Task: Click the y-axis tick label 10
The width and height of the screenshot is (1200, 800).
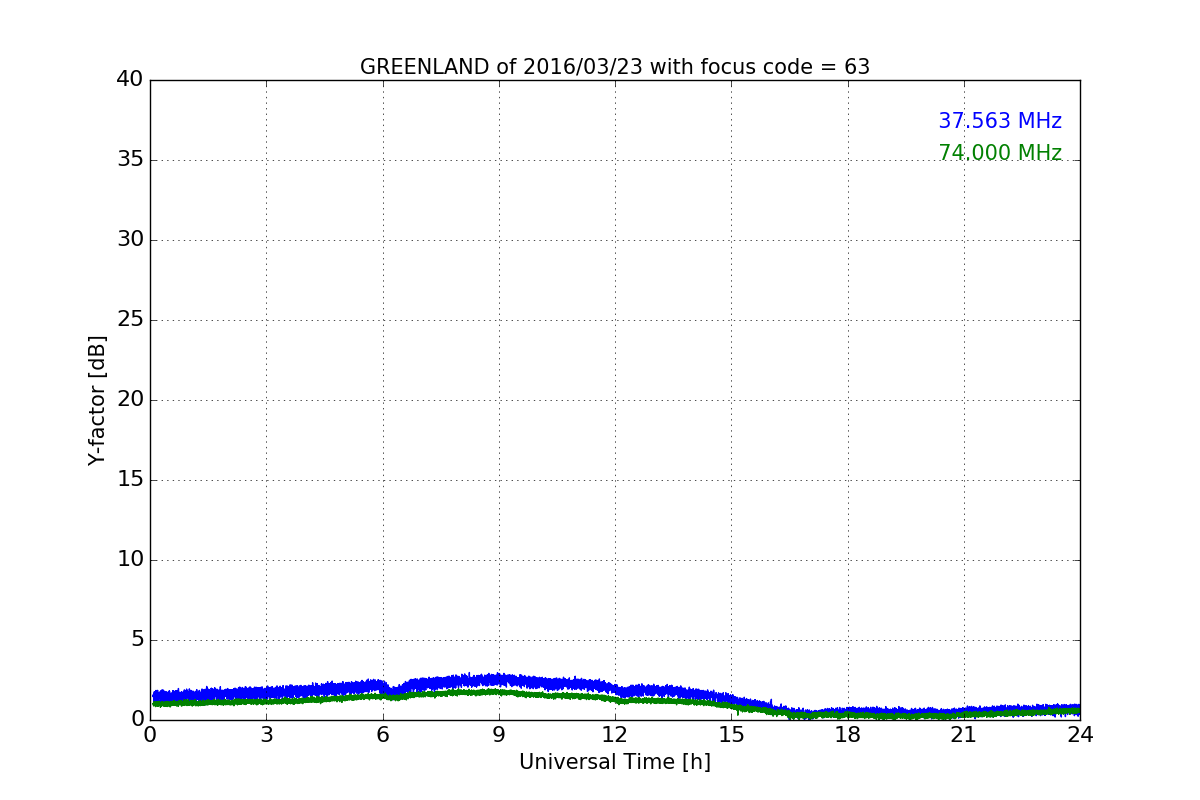Action: [x=130, y=559]
